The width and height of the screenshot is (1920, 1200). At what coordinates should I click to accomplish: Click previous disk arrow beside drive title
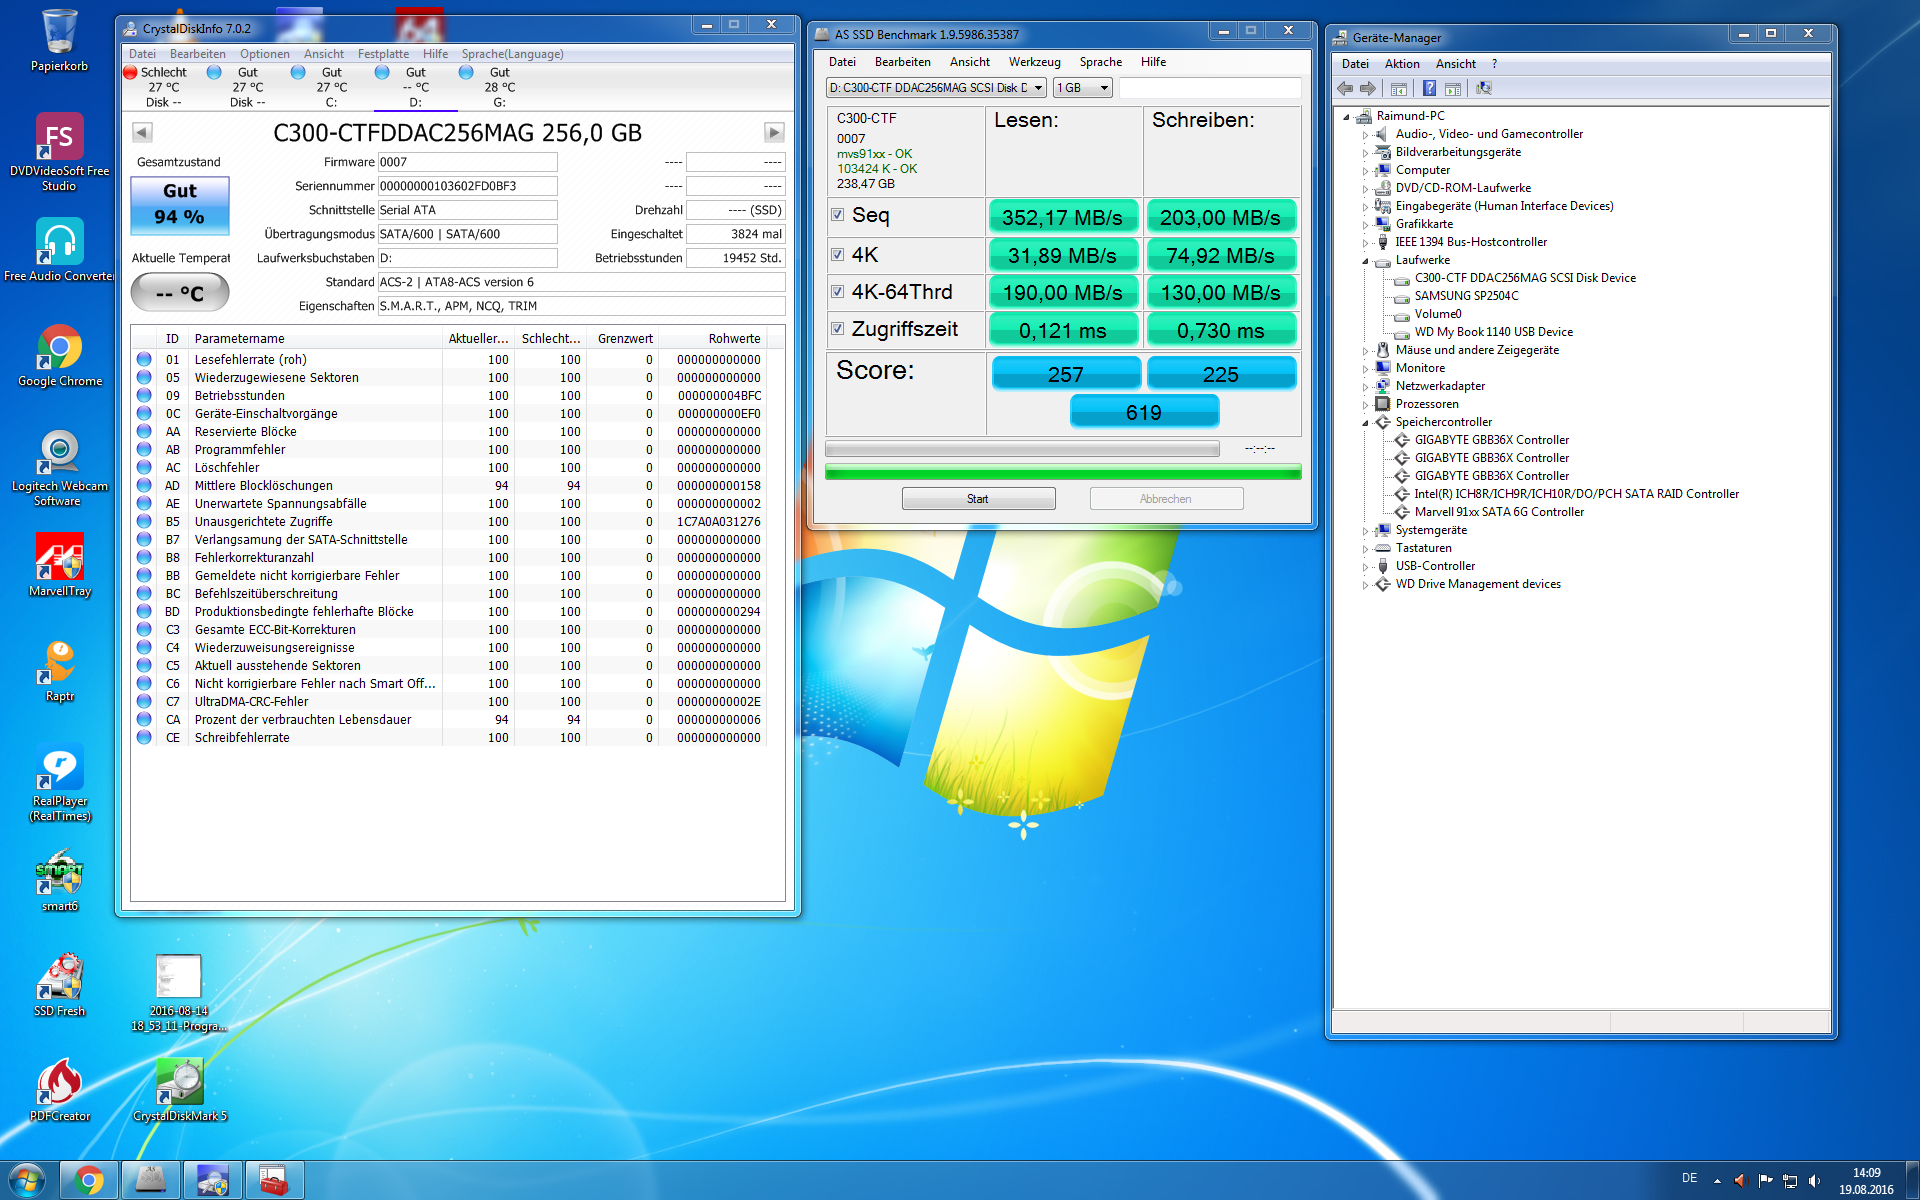click(x=142, y=133)
